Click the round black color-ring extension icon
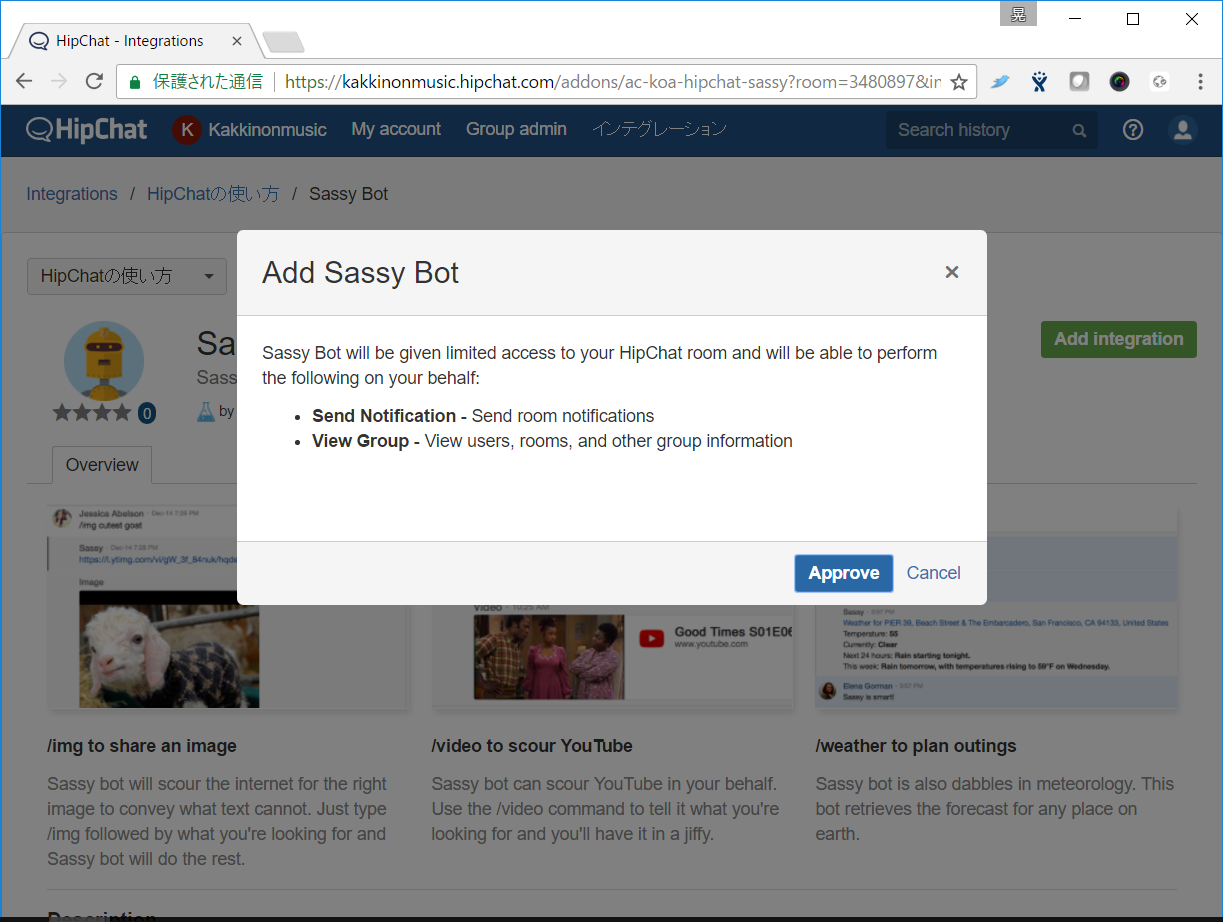This screenshot has width=1223, height=922. (1119, 82)
